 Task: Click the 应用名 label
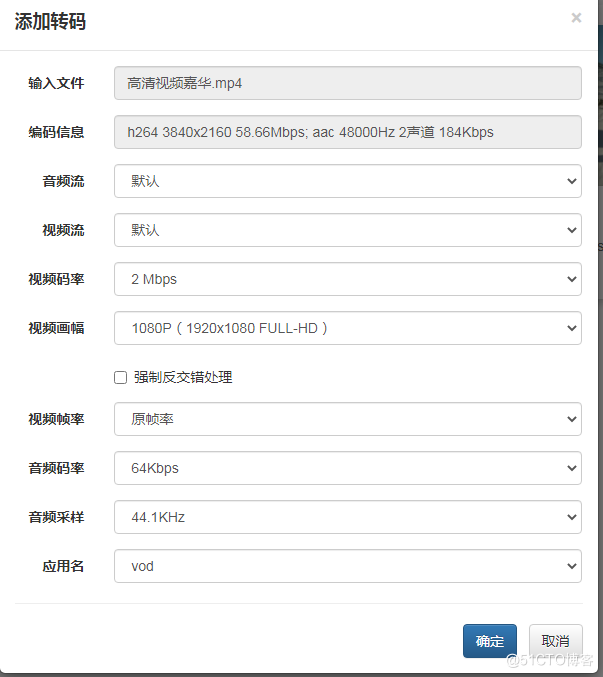click(x=63, y=566)
